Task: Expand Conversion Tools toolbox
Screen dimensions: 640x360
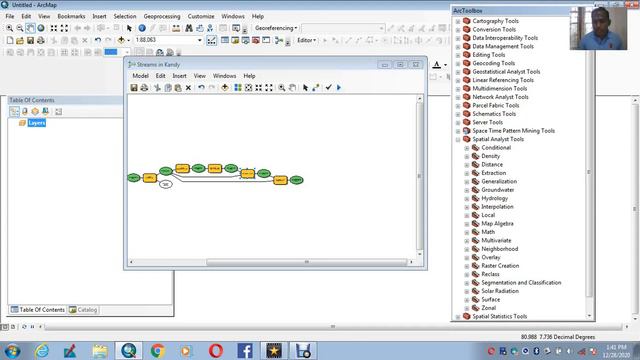Action: point(458,30)
